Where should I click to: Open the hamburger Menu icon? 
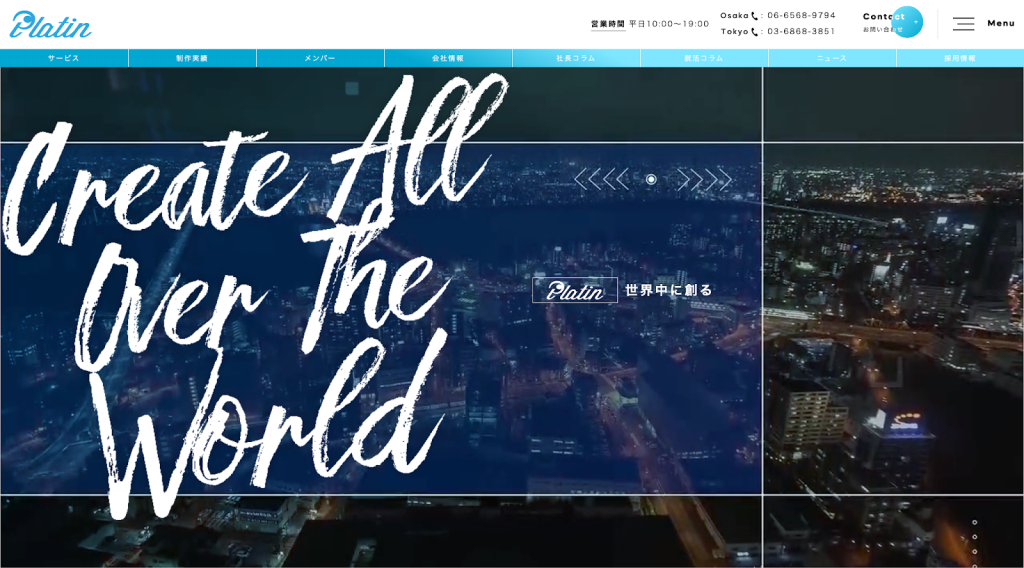click(963, 23)
